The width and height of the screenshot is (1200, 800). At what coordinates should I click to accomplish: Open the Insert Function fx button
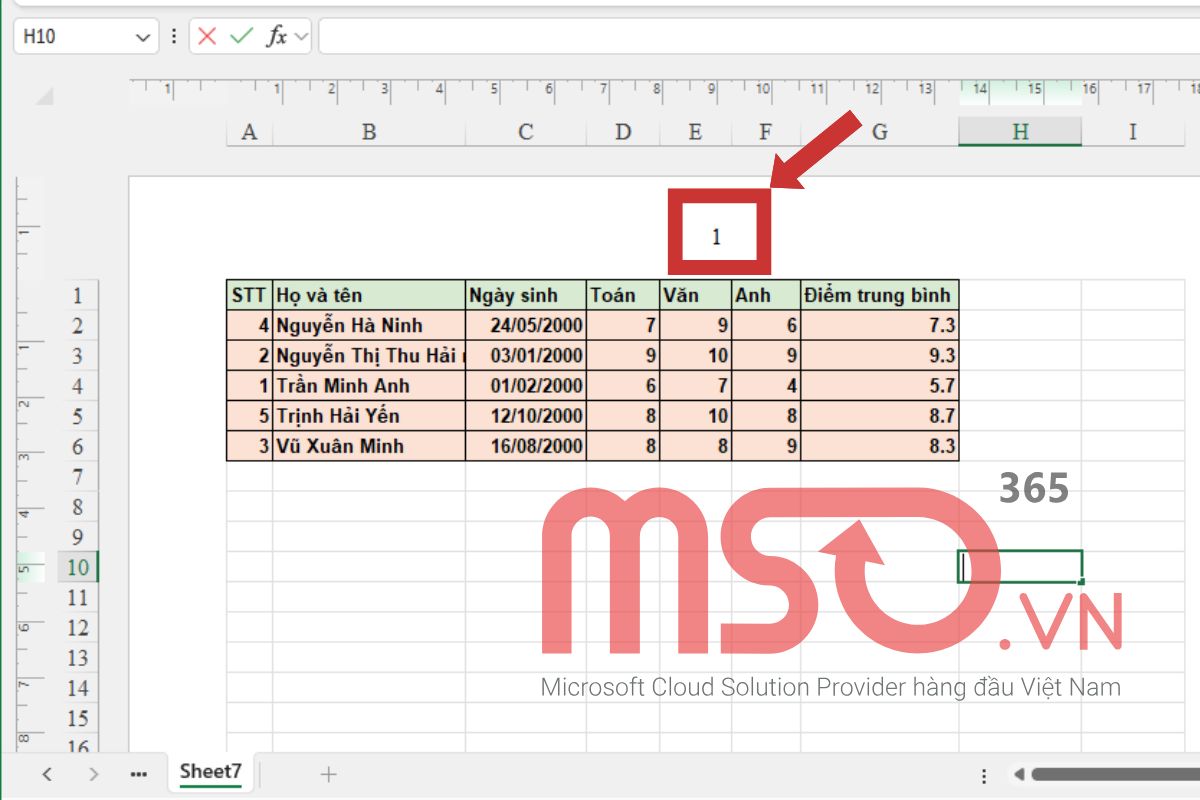pyautogui.click(x=277, y=37)
